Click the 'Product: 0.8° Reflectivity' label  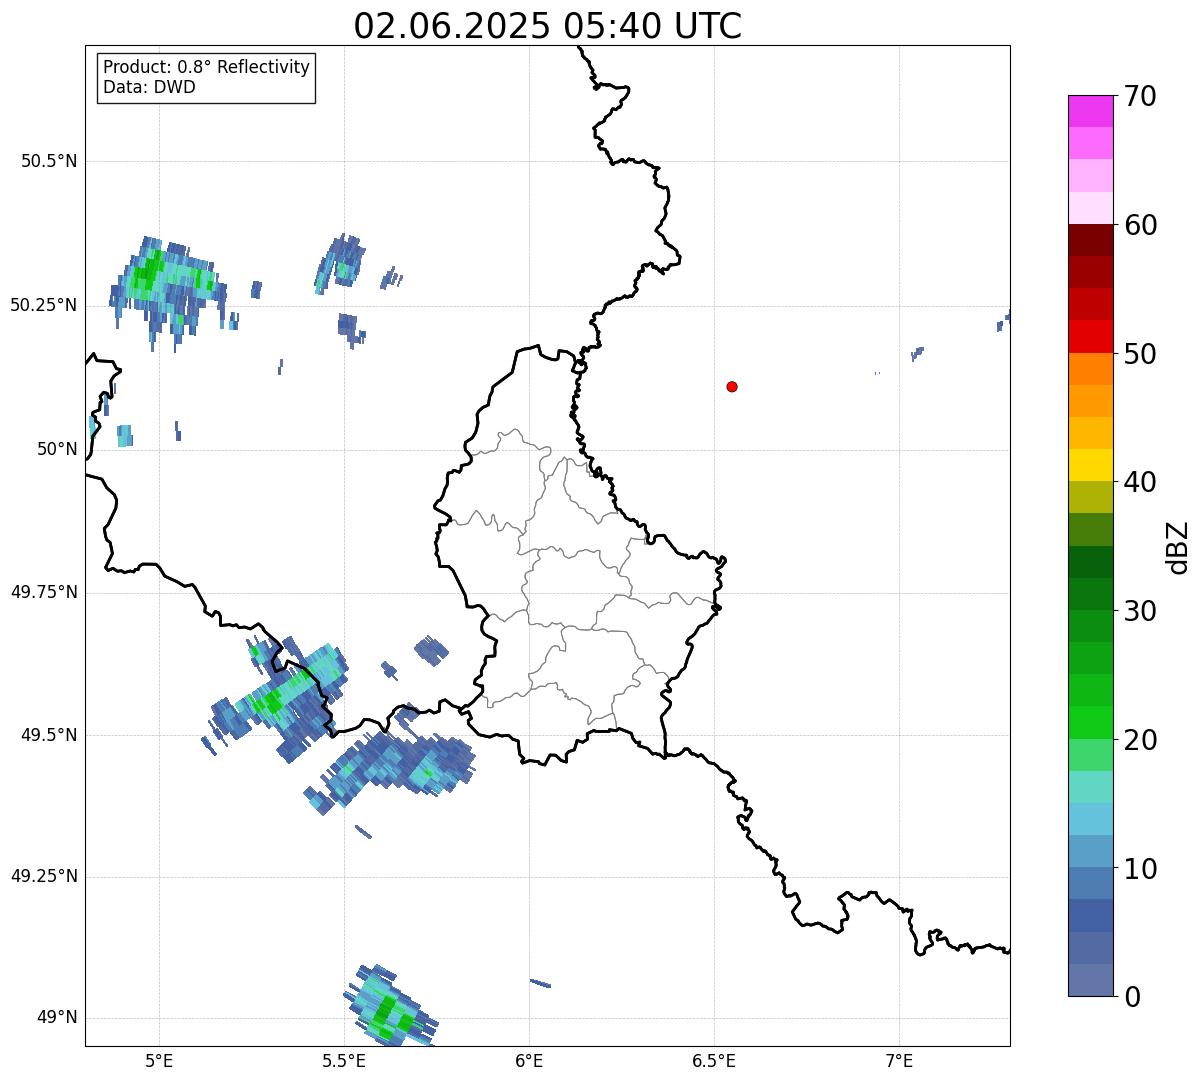pos(207,67)
